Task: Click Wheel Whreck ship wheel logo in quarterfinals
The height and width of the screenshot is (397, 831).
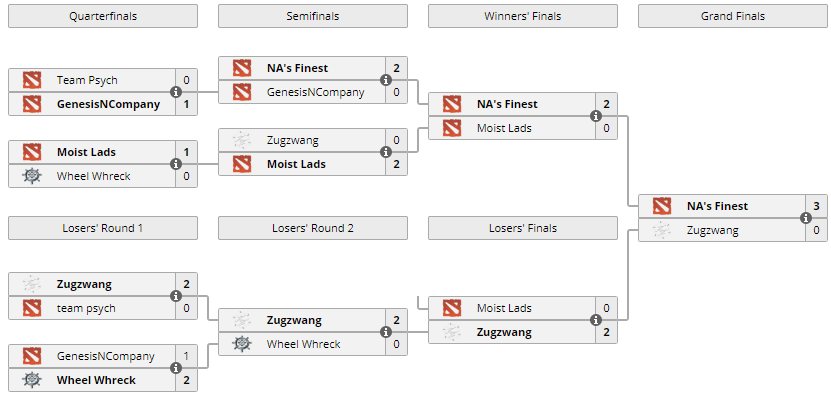Action: 32,176
